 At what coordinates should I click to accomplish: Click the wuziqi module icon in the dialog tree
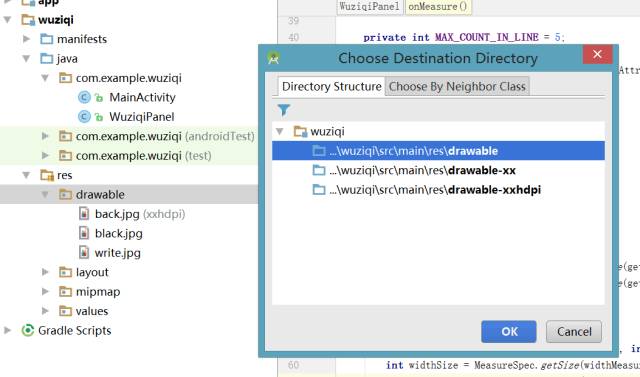coord(300,131)
